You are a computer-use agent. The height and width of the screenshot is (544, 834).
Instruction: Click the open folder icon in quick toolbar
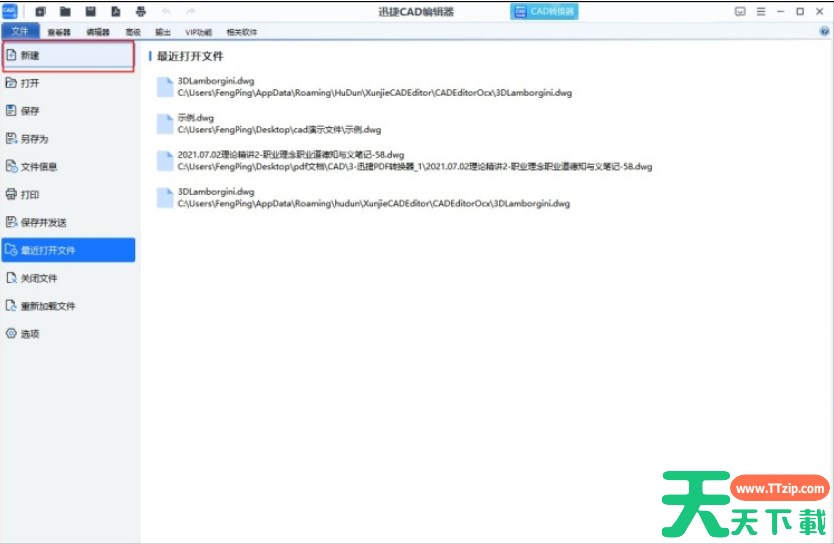click(65, 11)
